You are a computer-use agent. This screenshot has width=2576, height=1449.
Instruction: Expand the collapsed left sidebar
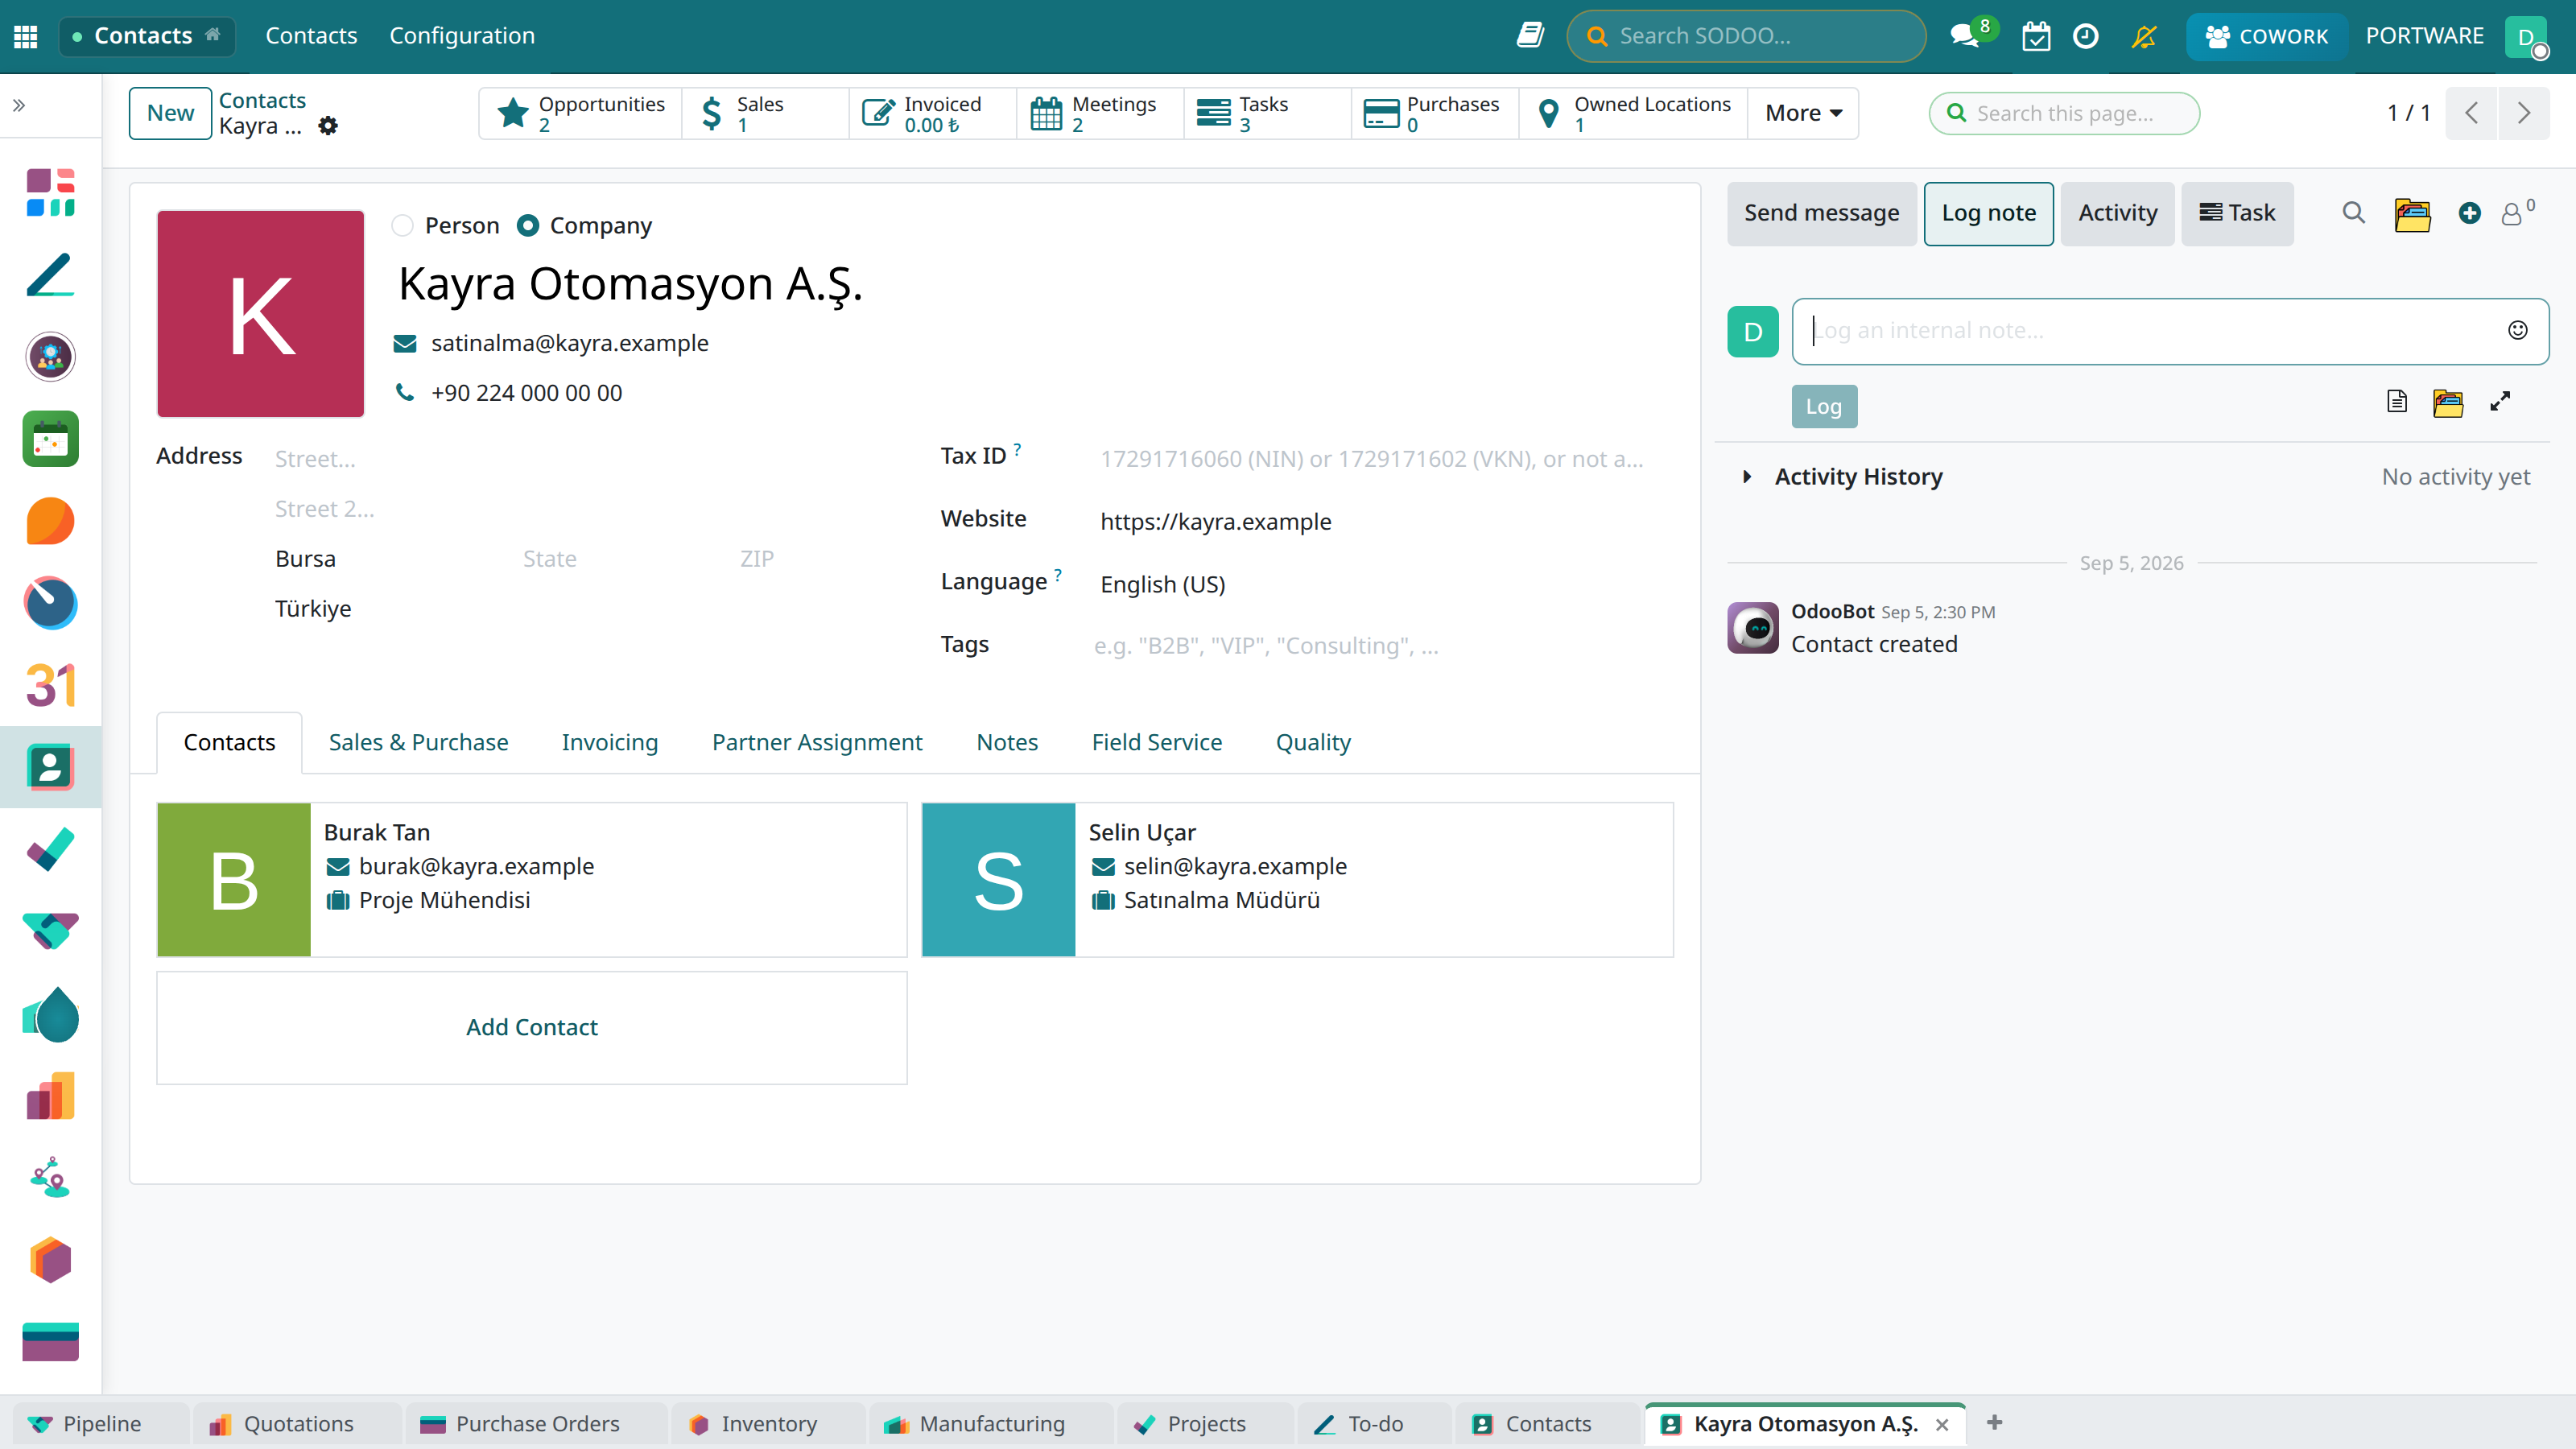[19, 105]
